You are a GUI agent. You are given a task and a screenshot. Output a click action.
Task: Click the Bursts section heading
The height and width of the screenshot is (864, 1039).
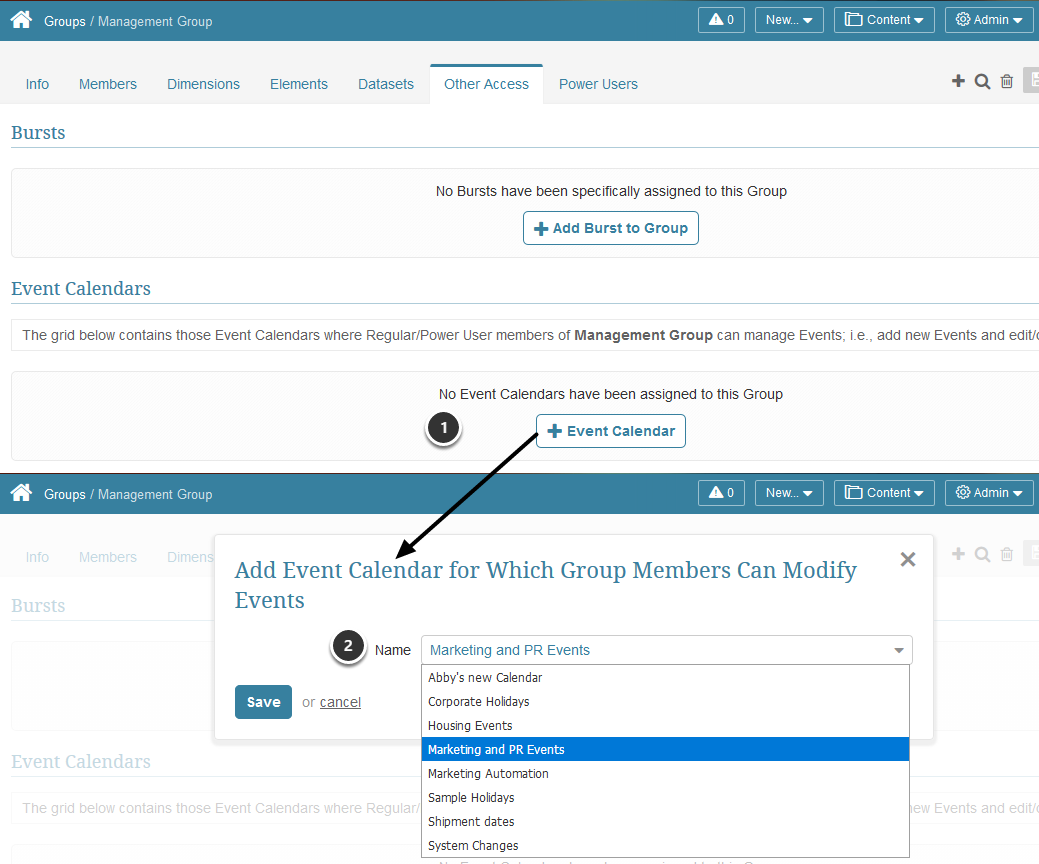38,133
